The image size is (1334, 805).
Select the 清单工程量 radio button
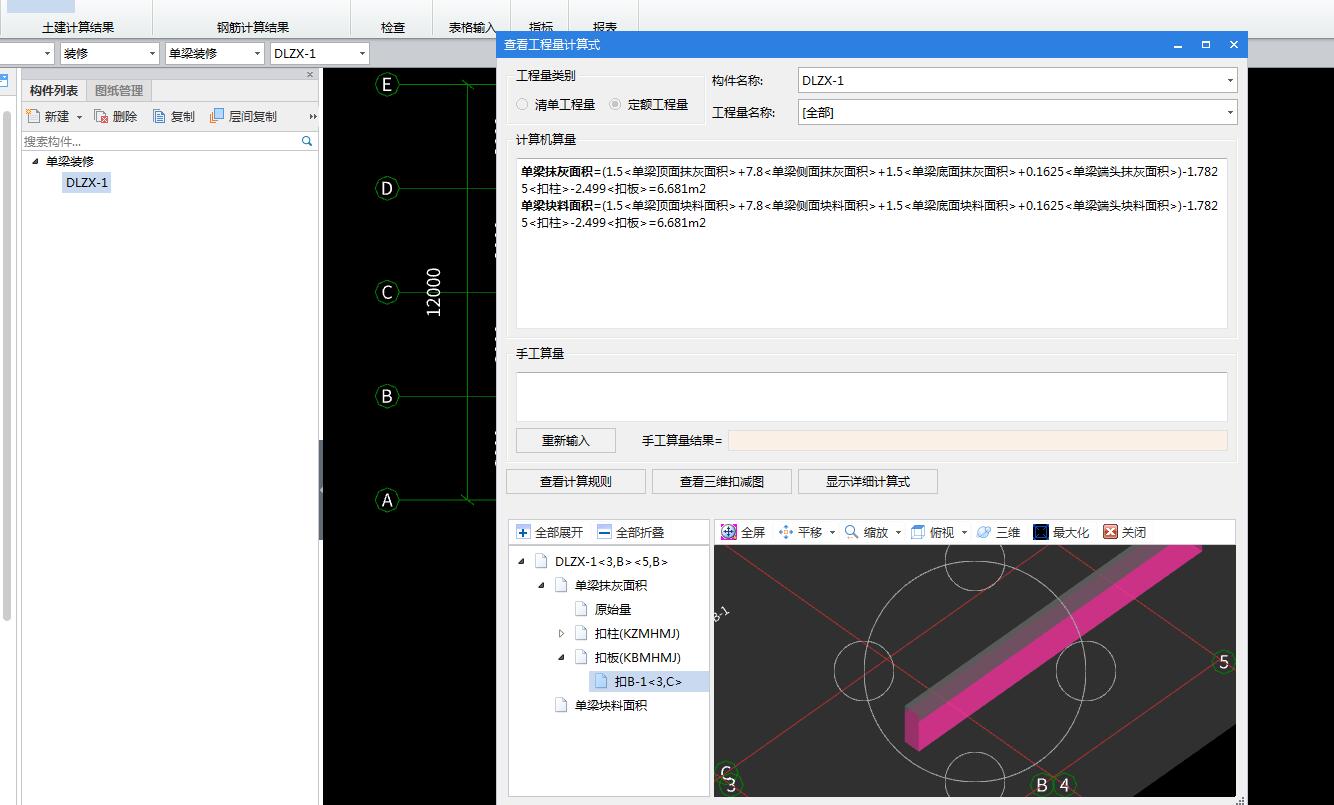522,104
